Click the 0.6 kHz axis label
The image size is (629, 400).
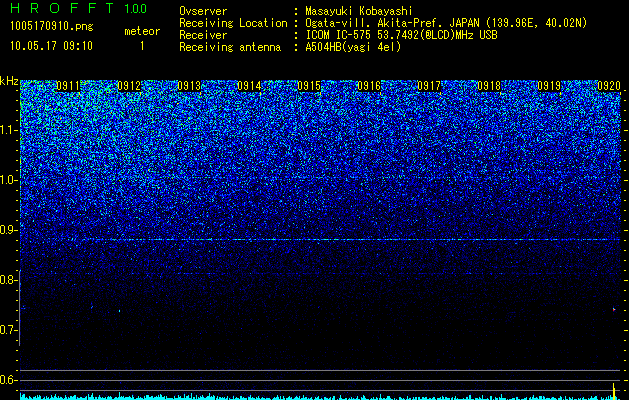coord(8,380)
